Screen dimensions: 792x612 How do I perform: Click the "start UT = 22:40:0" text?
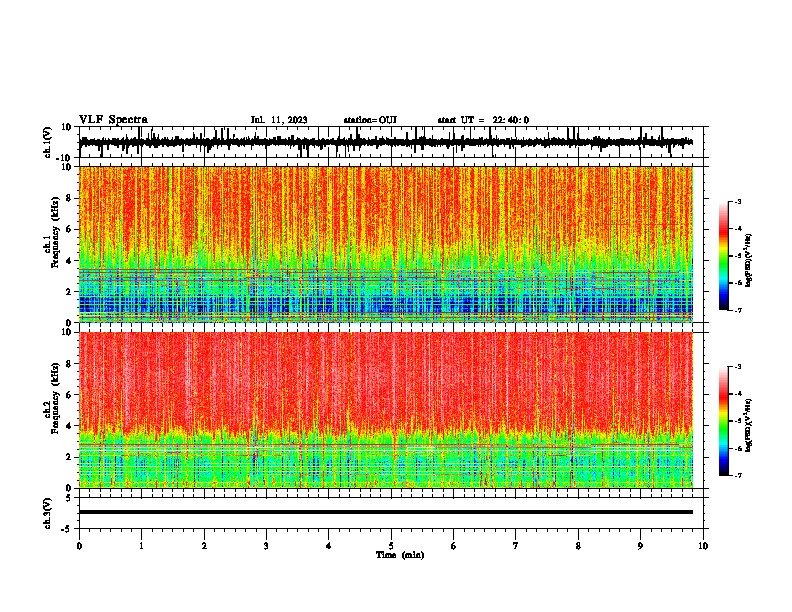483,120
